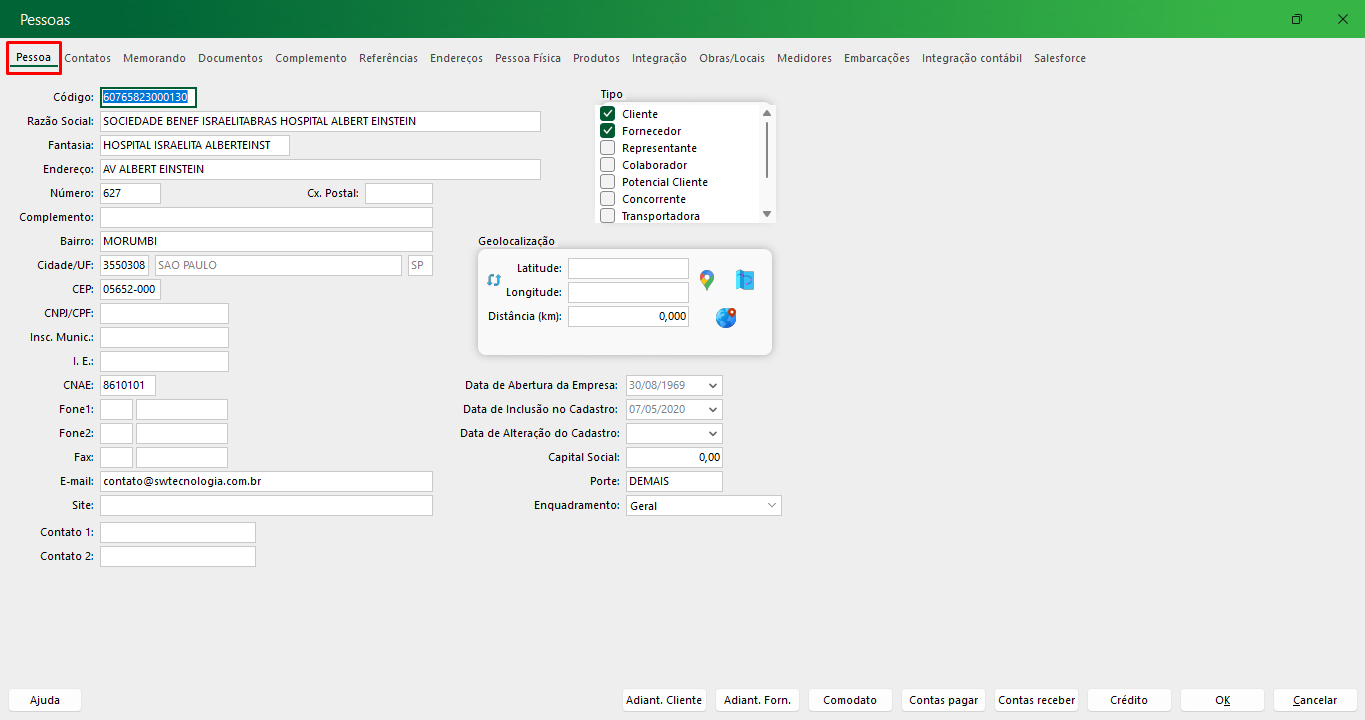Image resolution: width=1365 pixels, height=720 pixels.
Task: Click the blue route map icon
Action: (x=745, y=280)
